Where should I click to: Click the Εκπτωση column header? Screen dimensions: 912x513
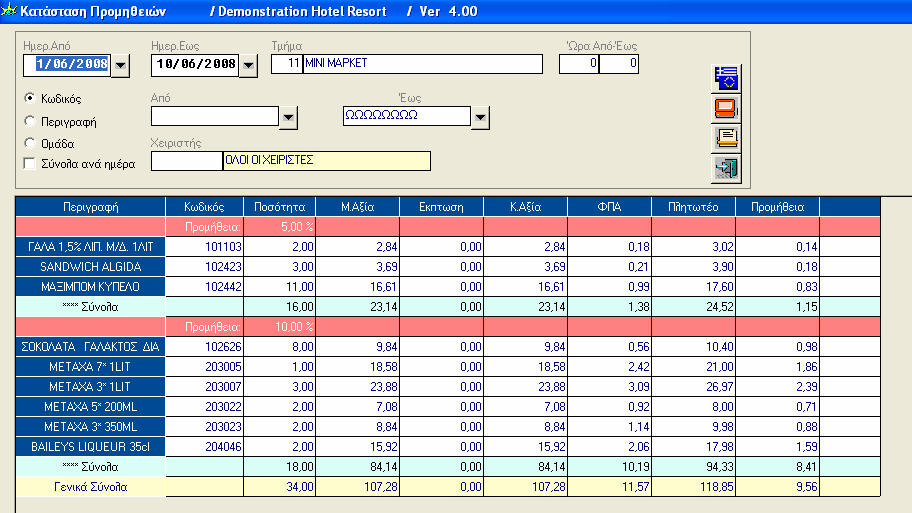coord(441,207)
